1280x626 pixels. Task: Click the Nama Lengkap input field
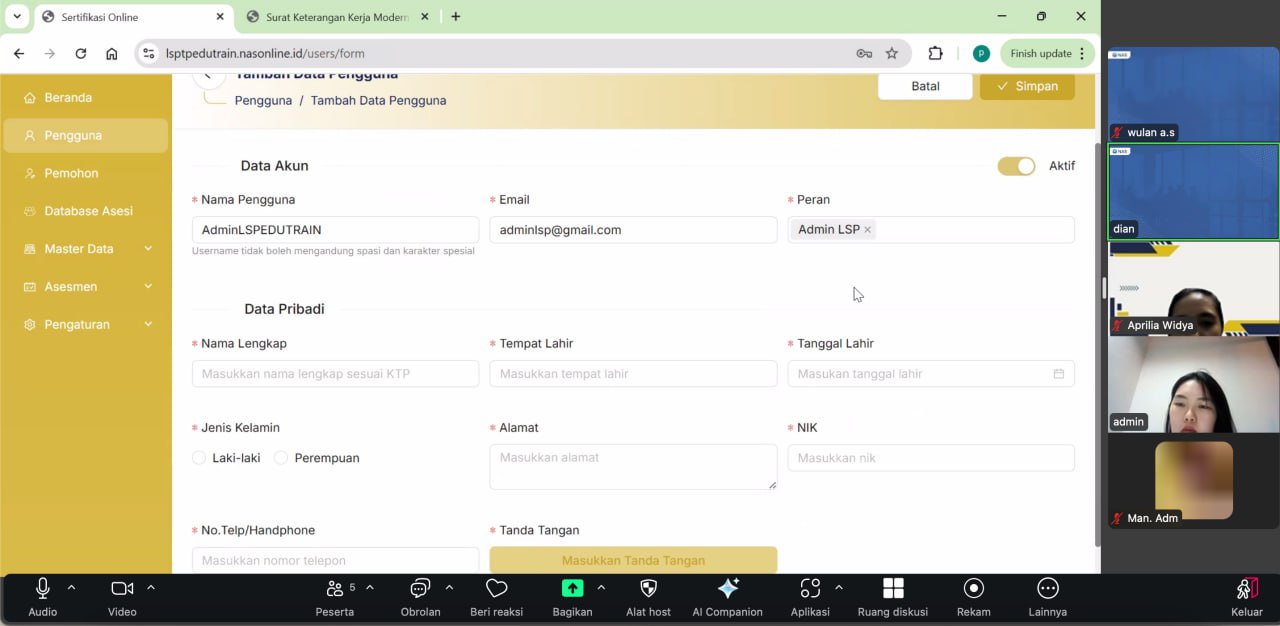click(335, 374)
